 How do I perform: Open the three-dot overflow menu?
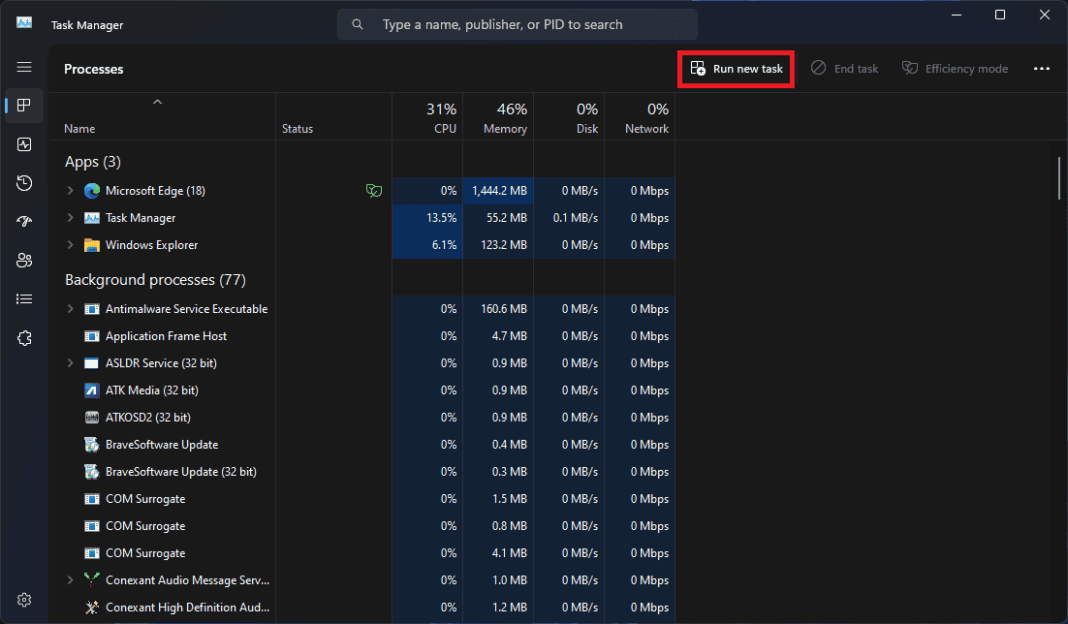pyautogui.click(x=1042, y=68)
